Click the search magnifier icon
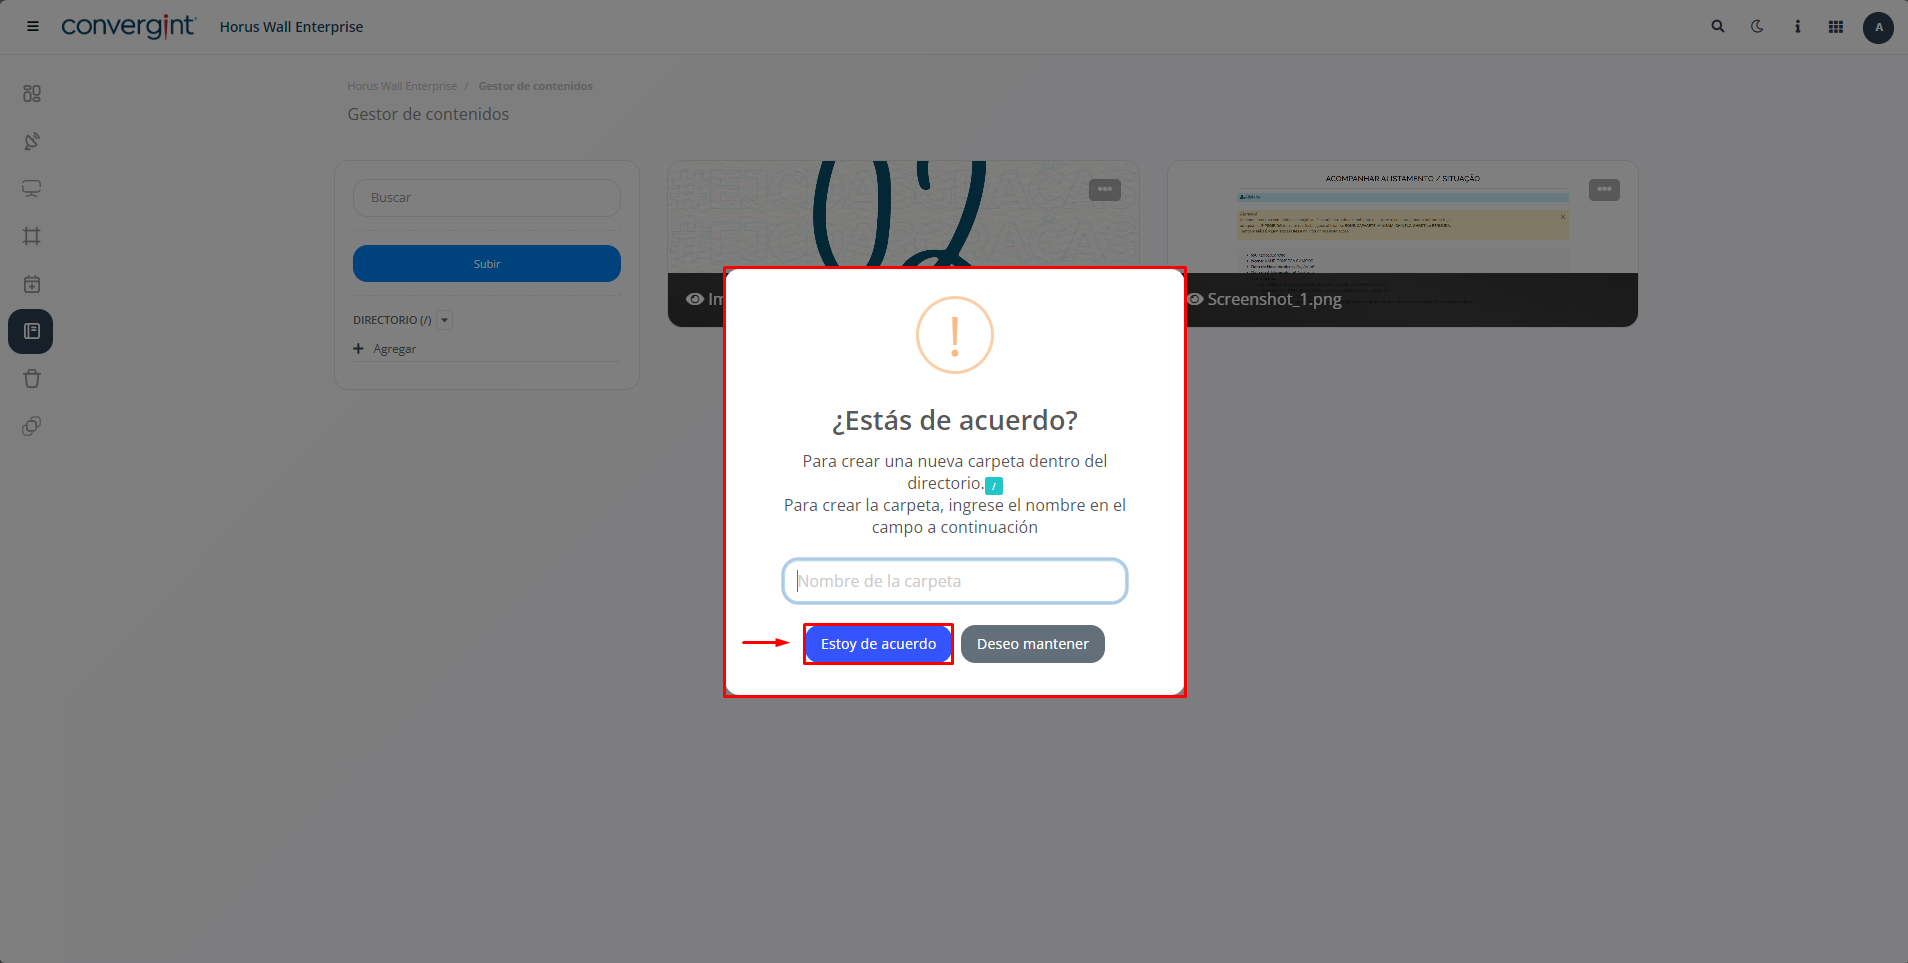Image resolution: width=1908 pixels, height=963 pixels. tap(1718, 27)
